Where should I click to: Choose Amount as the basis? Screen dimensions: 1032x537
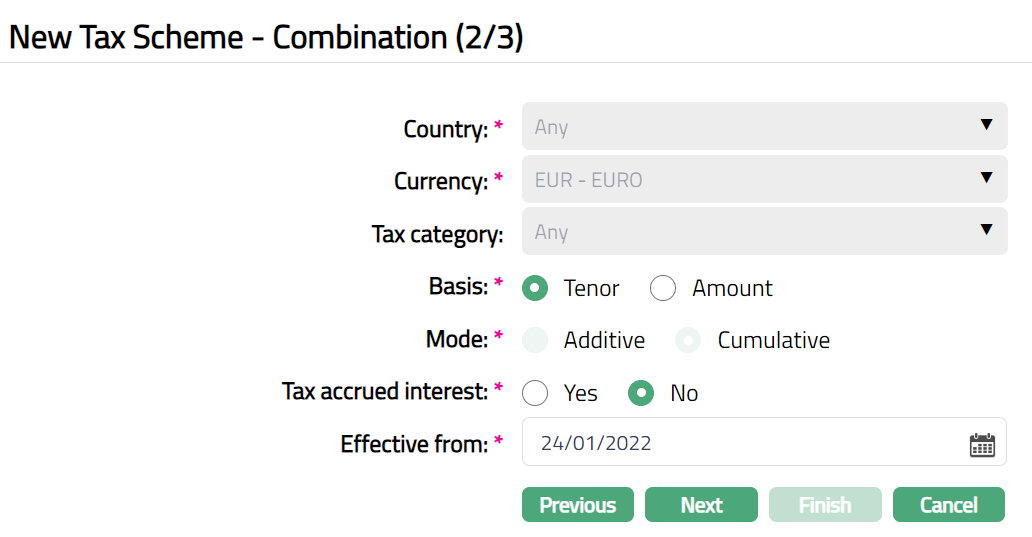click(x=663, y=289)
